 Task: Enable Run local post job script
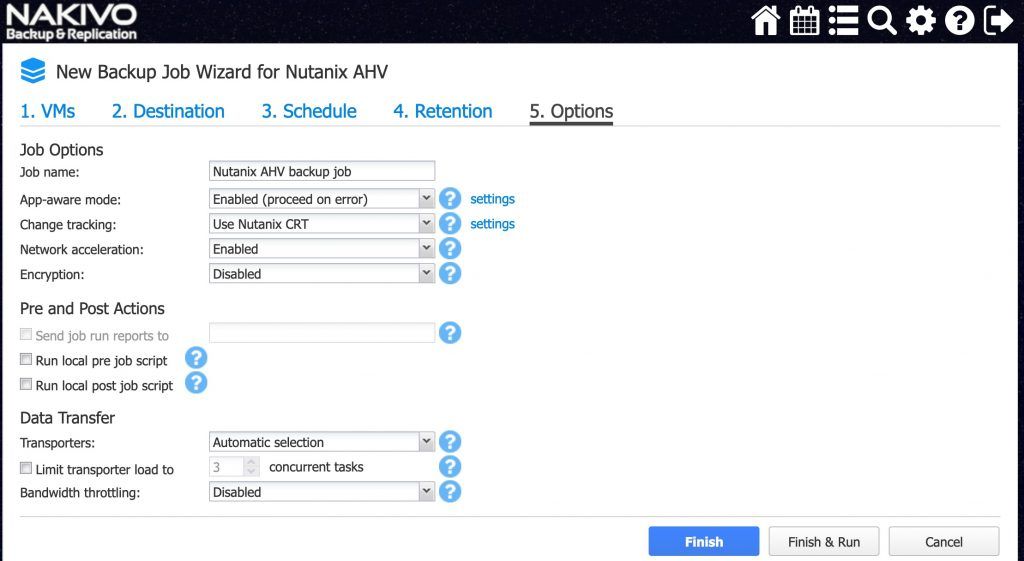[26, 384]
